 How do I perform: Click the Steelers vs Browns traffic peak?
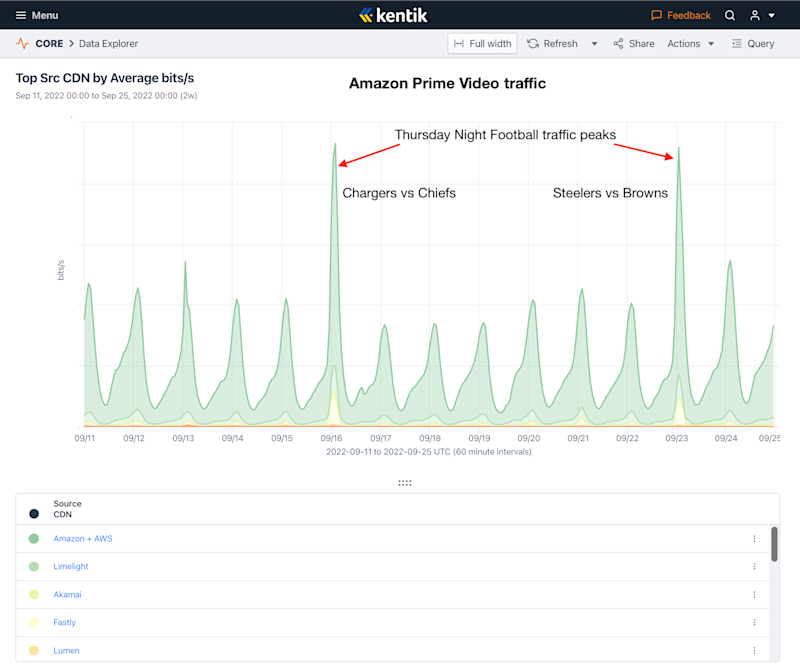tap(679, 148)
